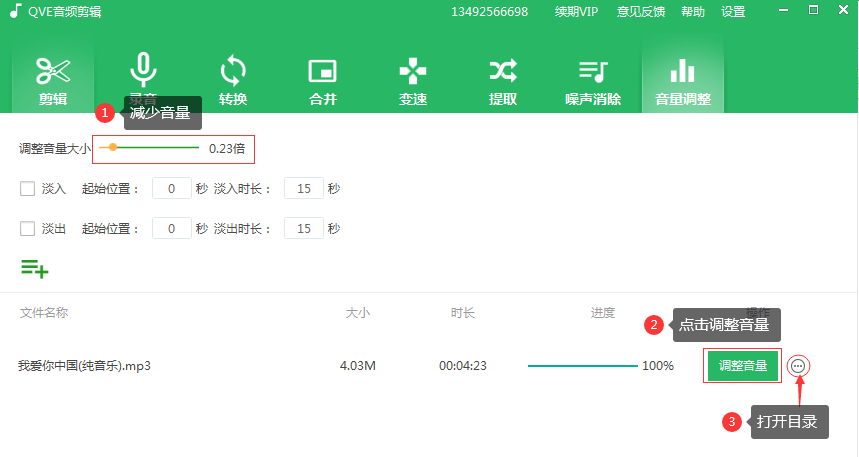
Task: Open the 音量调整 volume adjust tab
Action: tap(682, 79)
